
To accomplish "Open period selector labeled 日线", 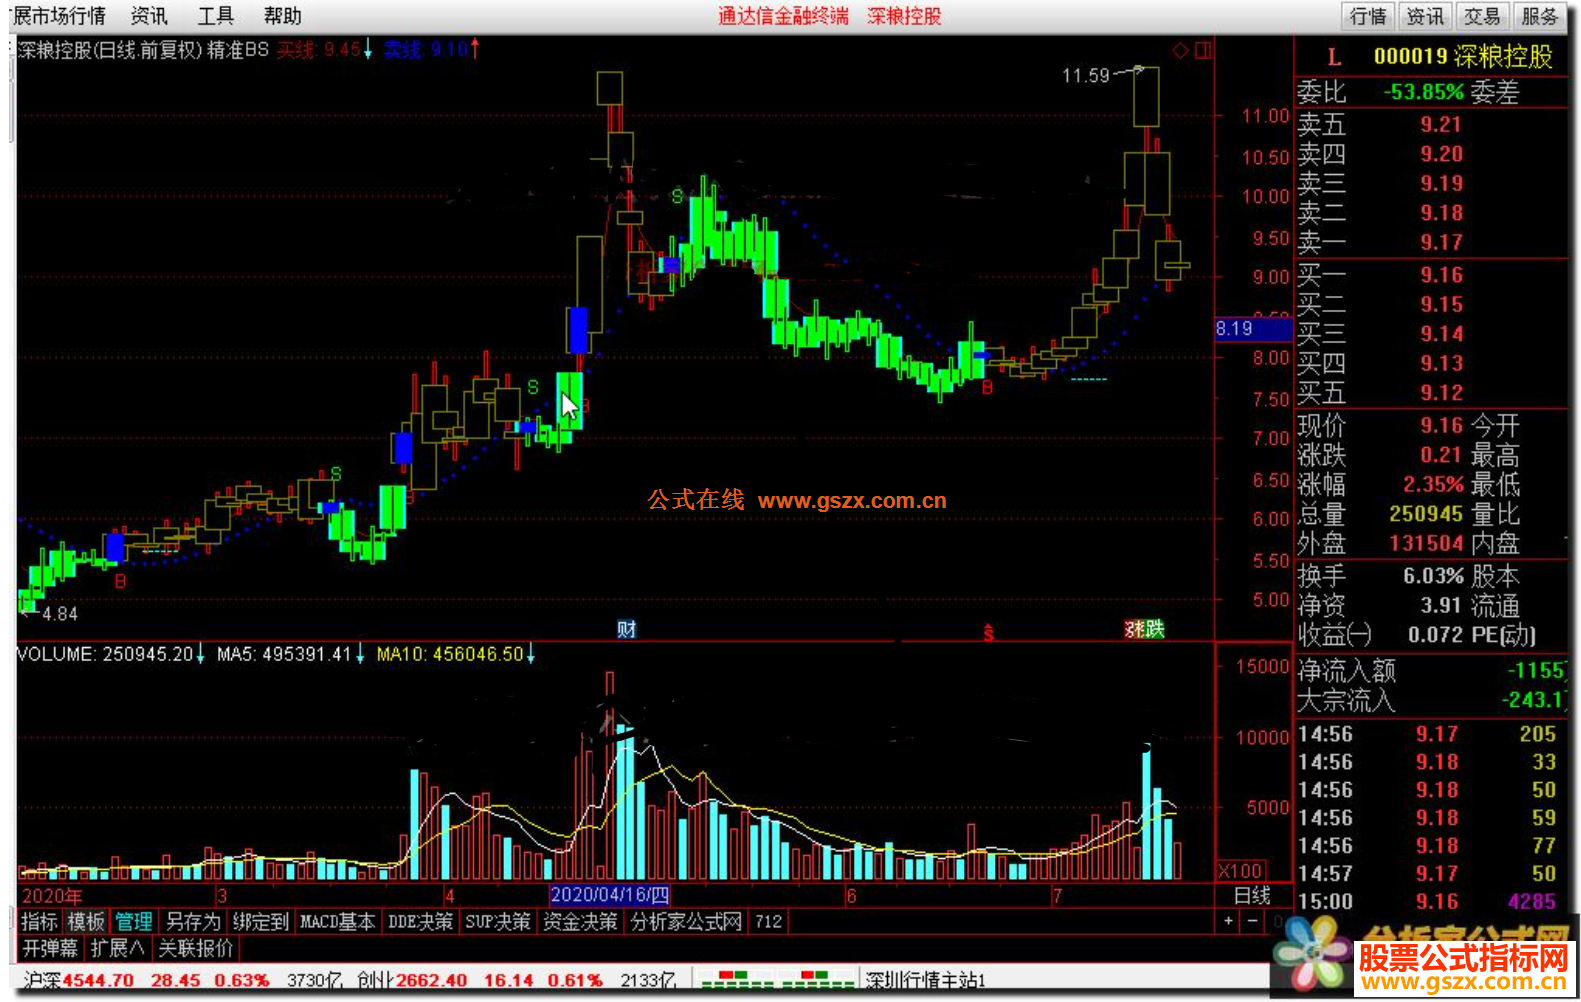I will tap(1251, 896).
